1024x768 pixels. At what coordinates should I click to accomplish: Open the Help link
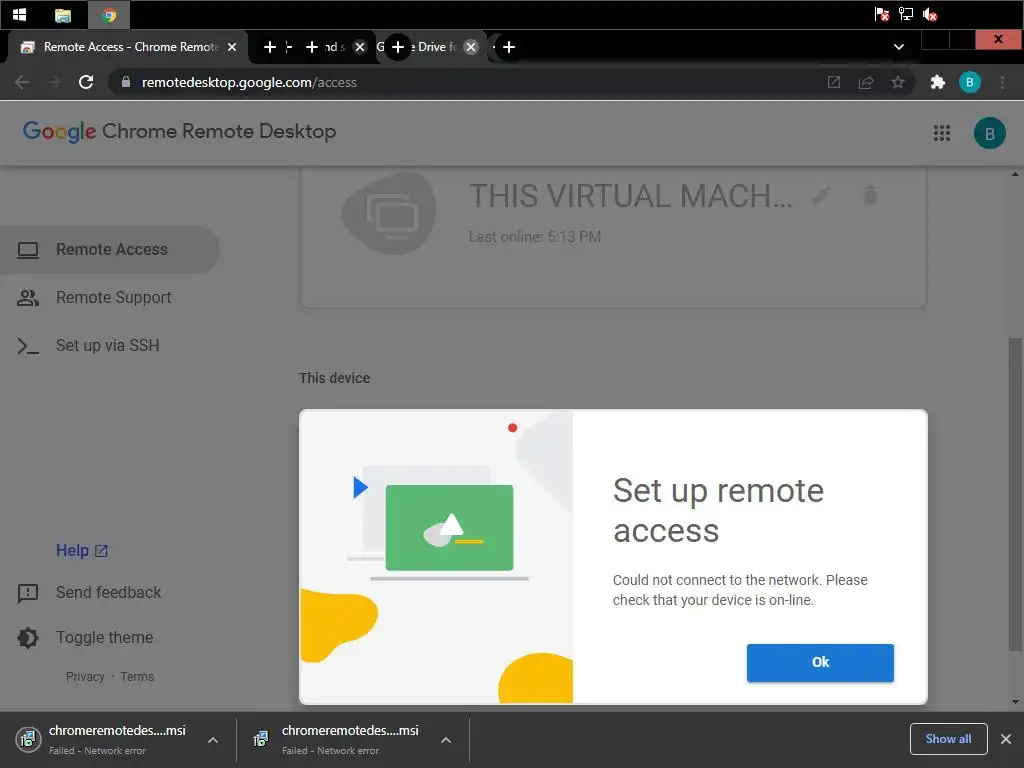(82, 551)
